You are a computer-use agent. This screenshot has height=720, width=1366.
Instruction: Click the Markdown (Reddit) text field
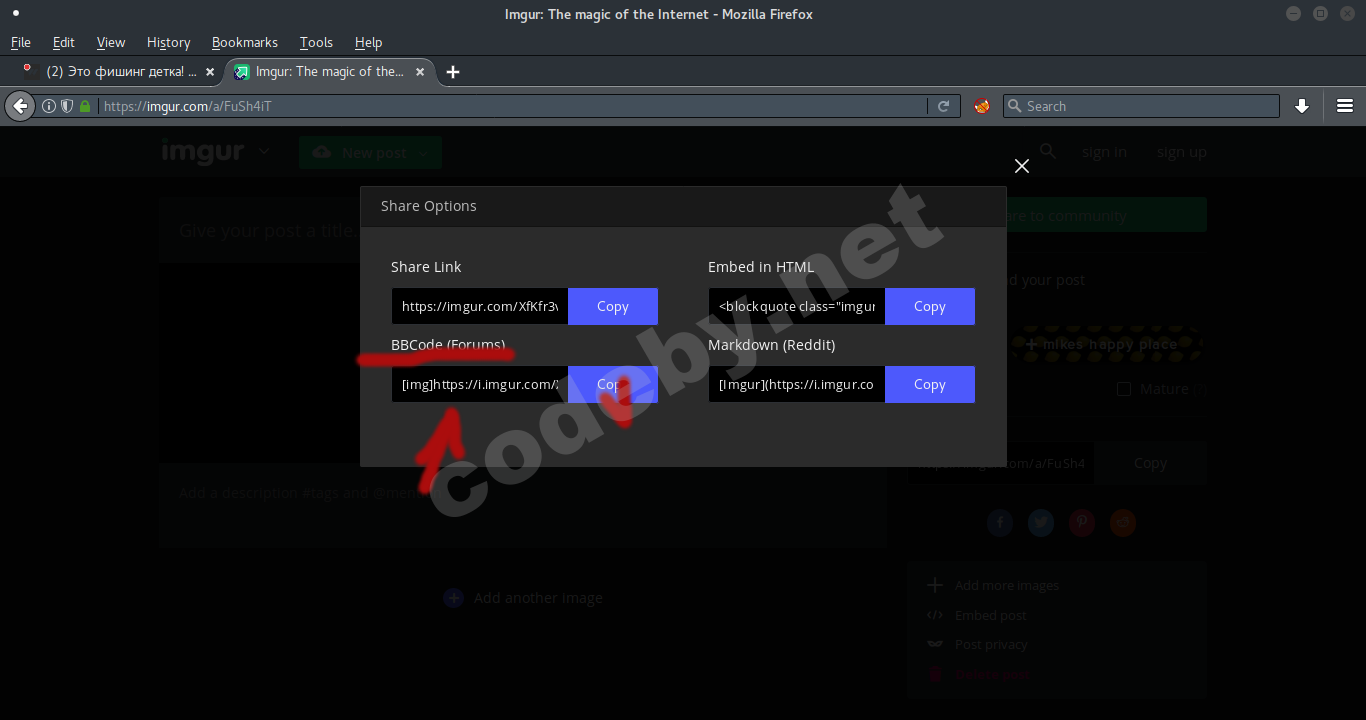(x=797, y=384)
